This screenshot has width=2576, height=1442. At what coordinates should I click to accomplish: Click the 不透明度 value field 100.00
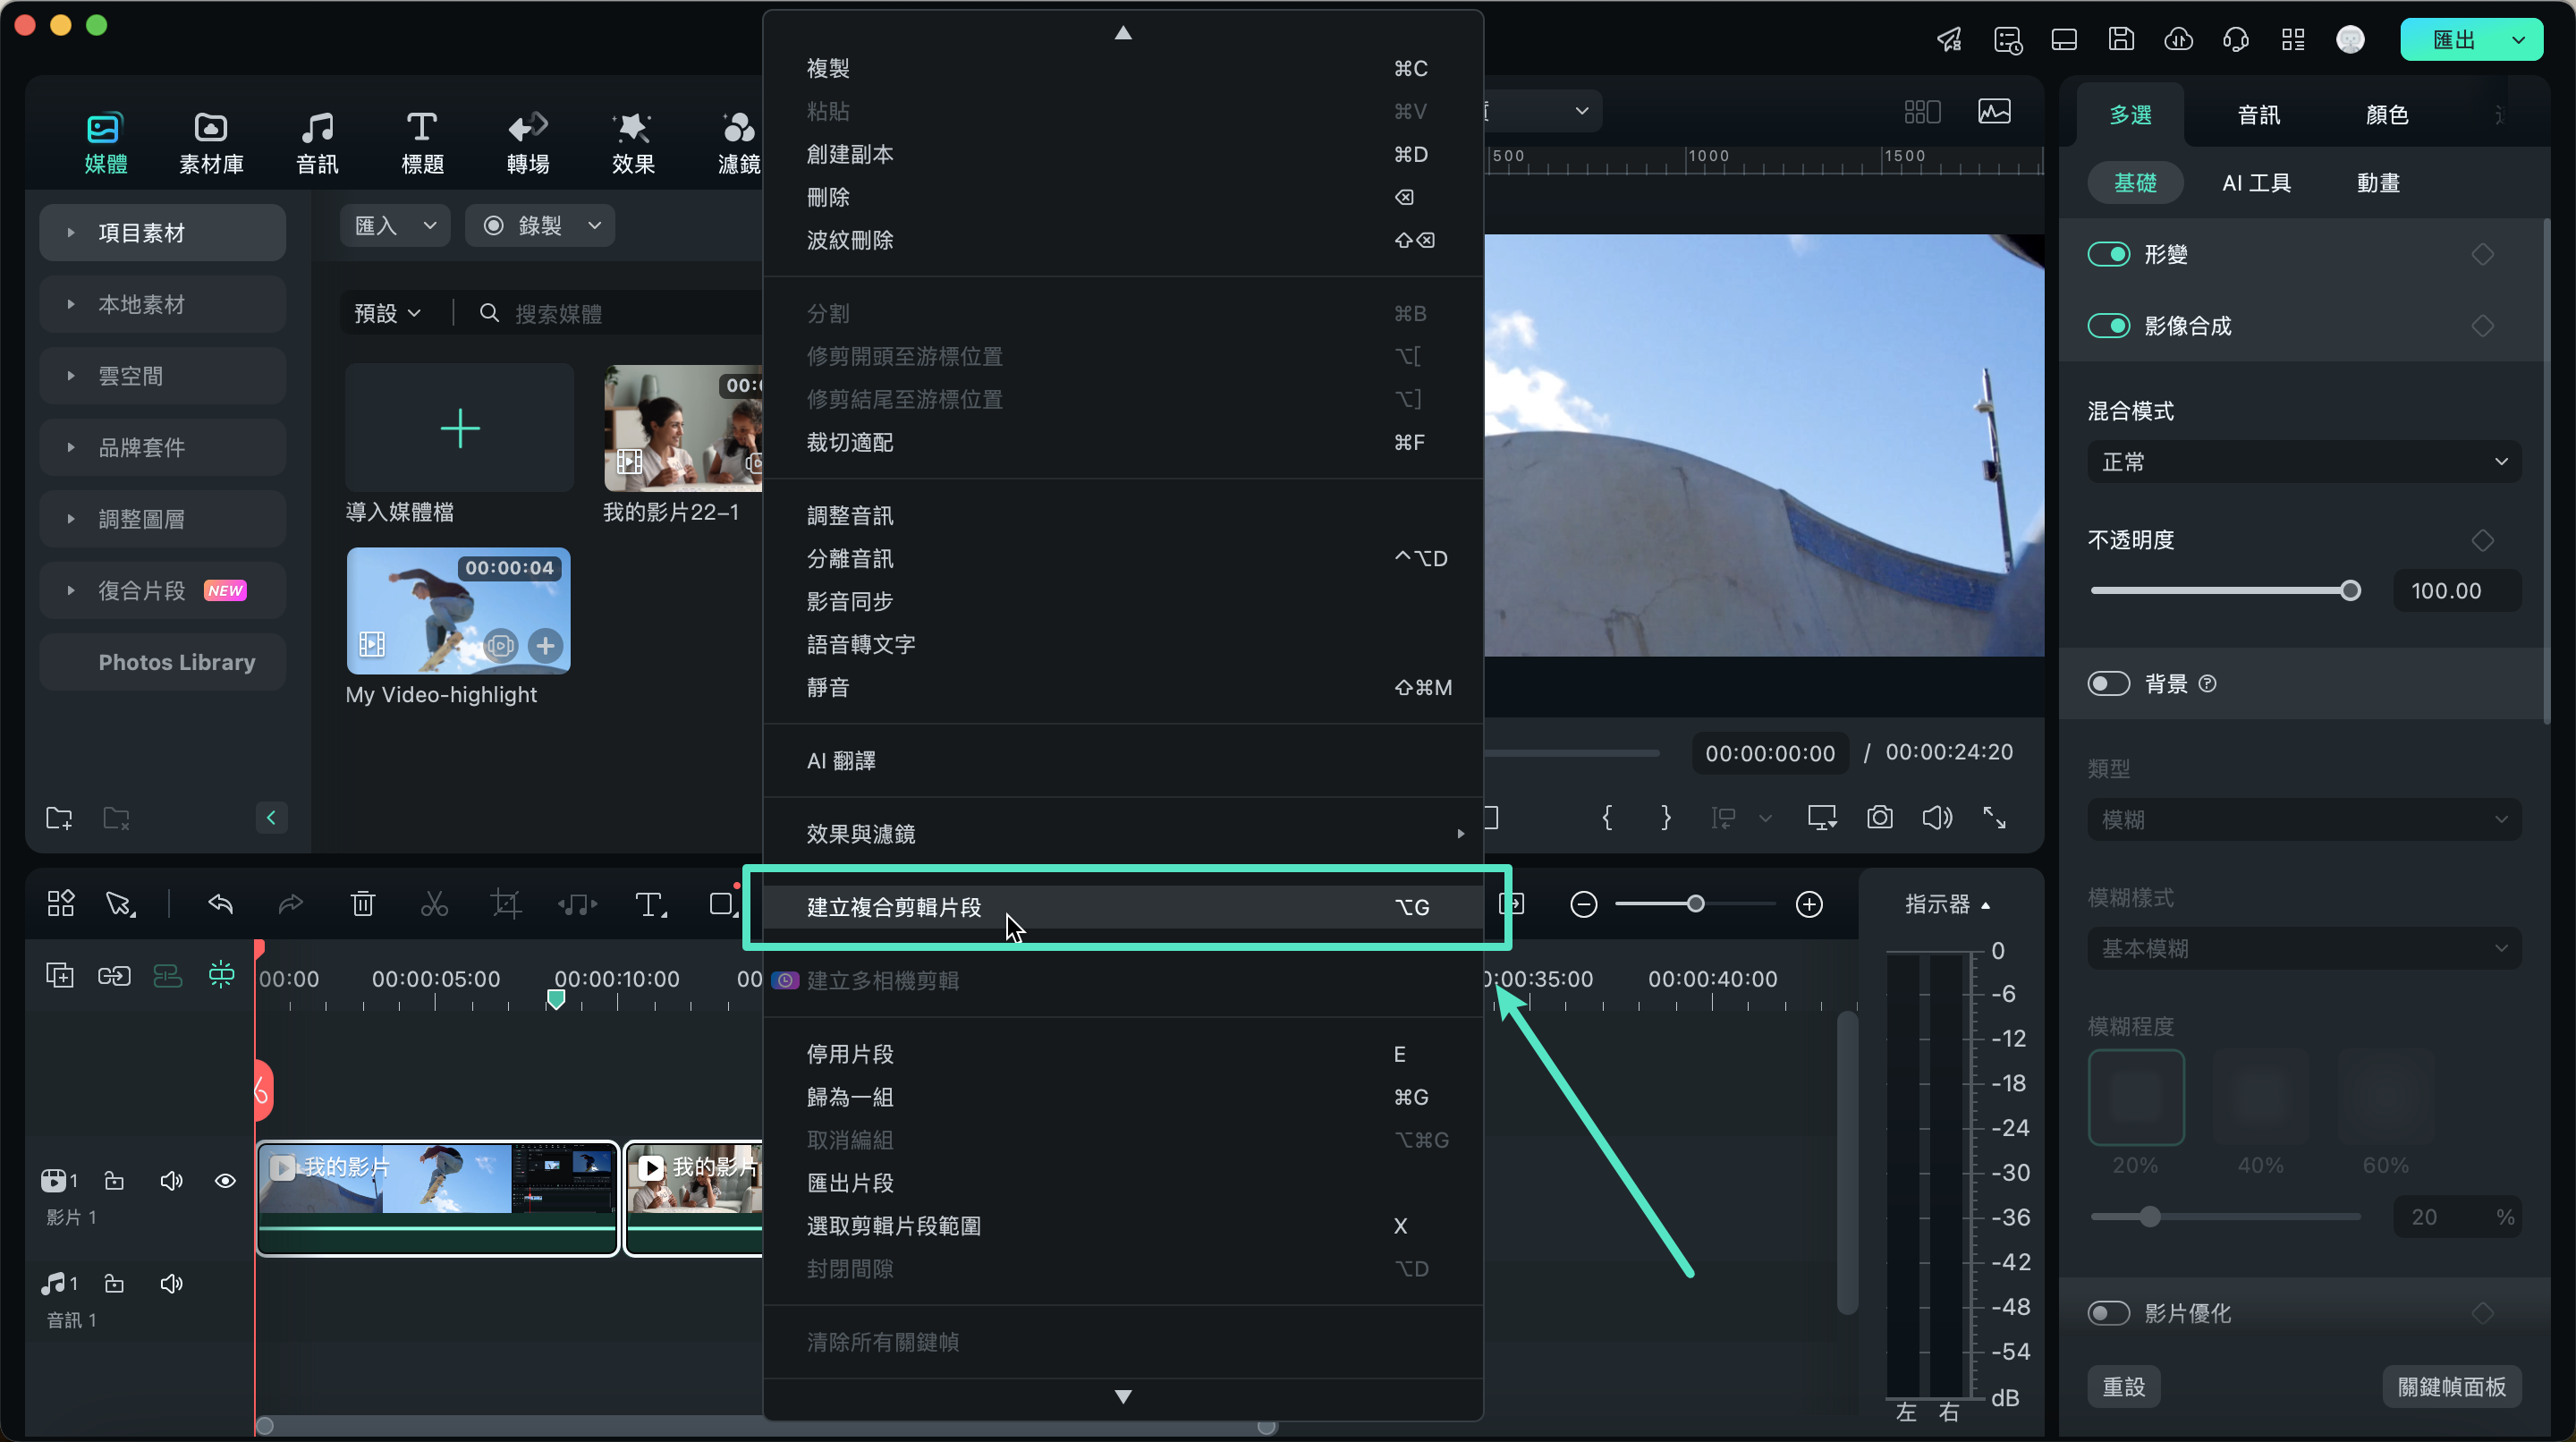(x=2456, y=590)
